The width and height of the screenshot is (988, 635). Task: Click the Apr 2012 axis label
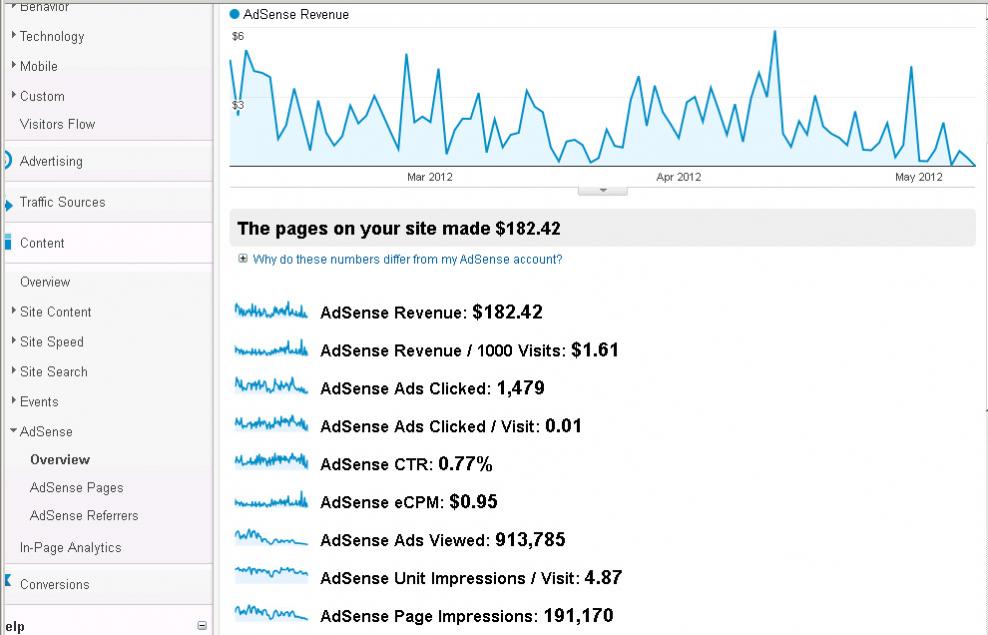coord(679,177)
